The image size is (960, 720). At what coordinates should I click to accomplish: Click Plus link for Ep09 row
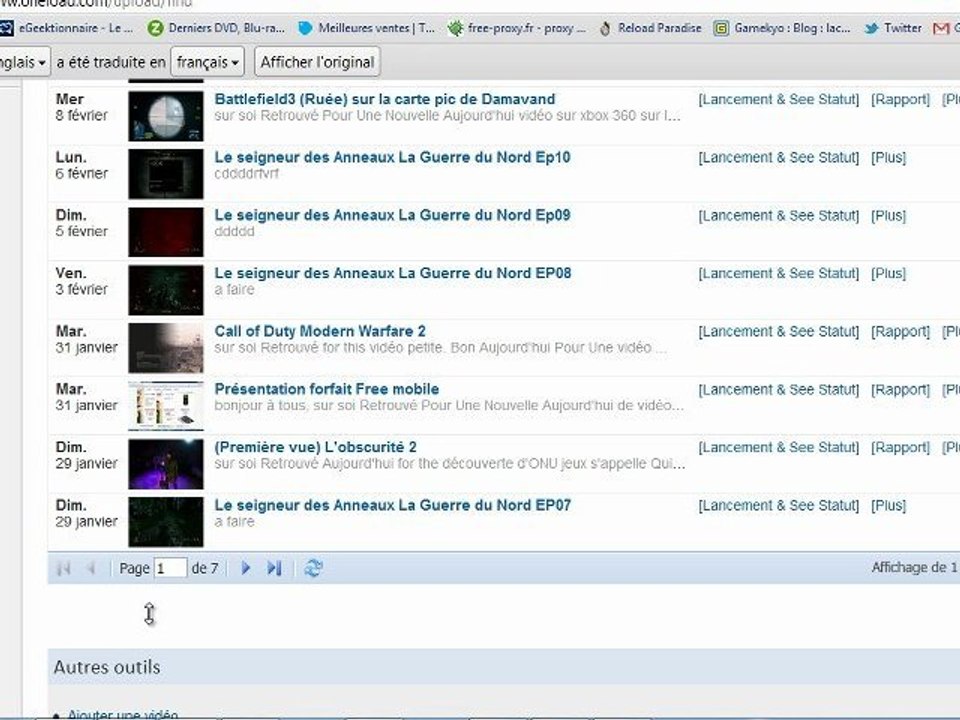click(888, 216)
